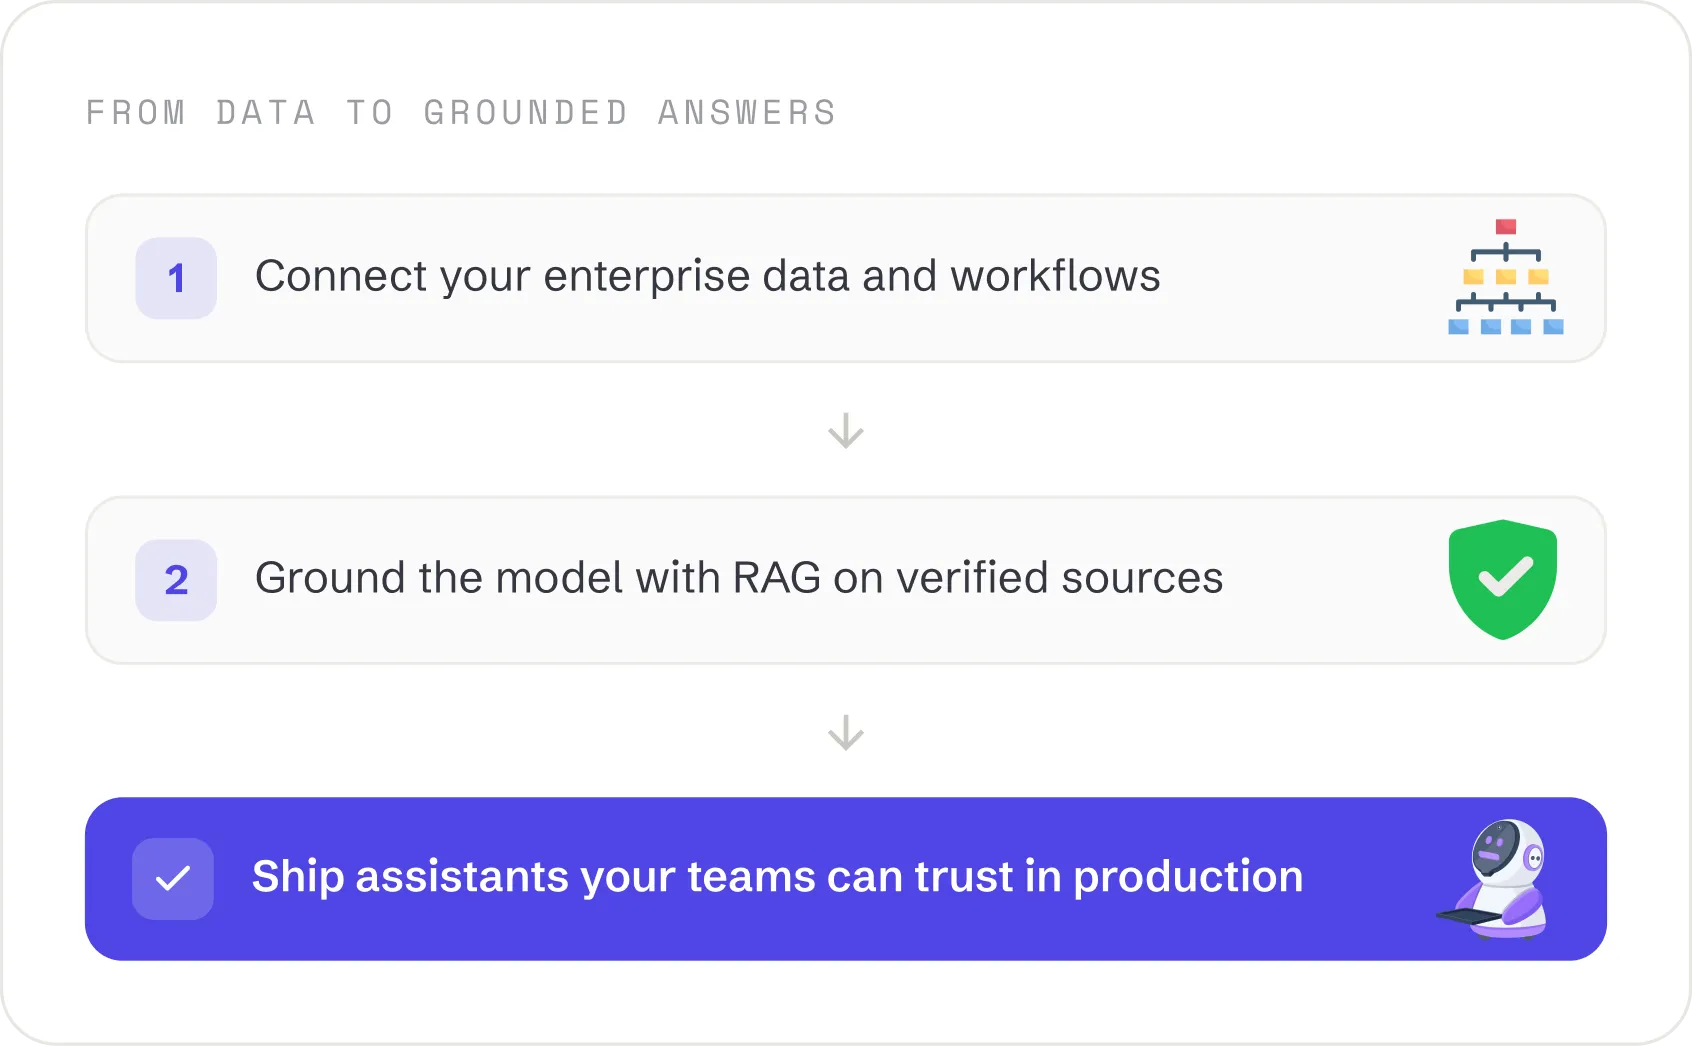Image resolution: width=1692 pixels, height=1046 pixels.
Task: Click the org chart hierarchy icon
Action: tap(1505, 277)
